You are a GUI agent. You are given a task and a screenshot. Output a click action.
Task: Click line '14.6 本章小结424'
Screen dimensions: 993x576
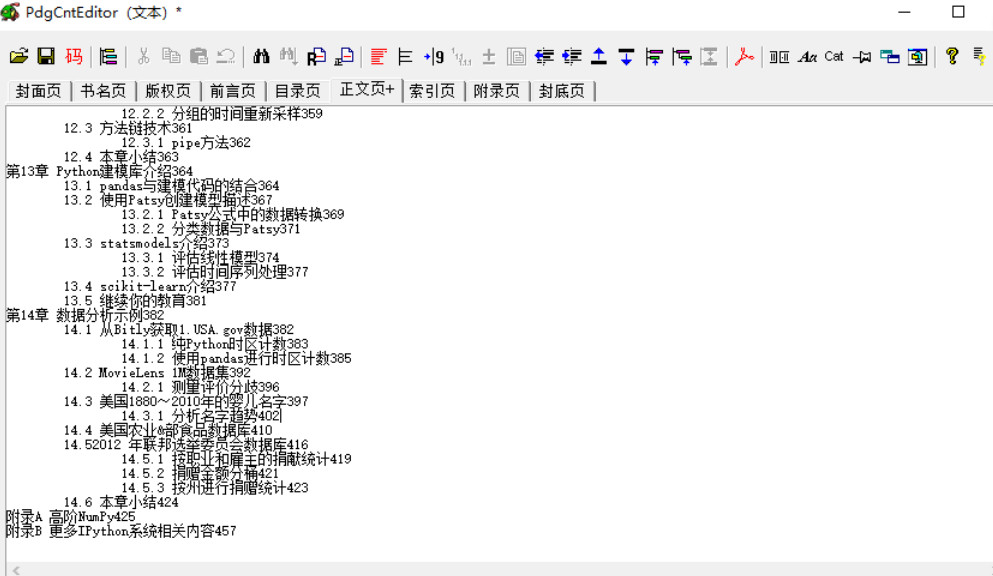[x=121, y=503]
